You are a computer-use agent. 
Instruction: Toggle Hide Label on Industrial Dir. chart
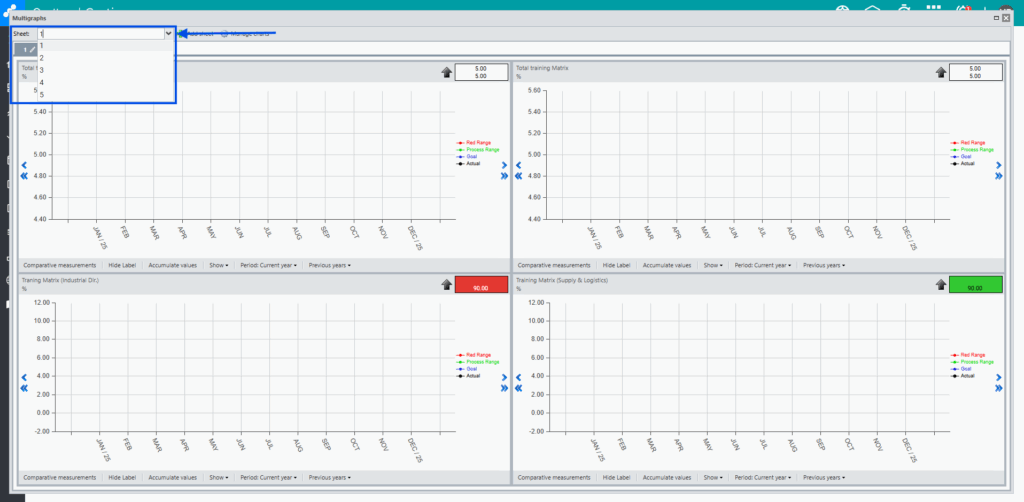(121, 477)
